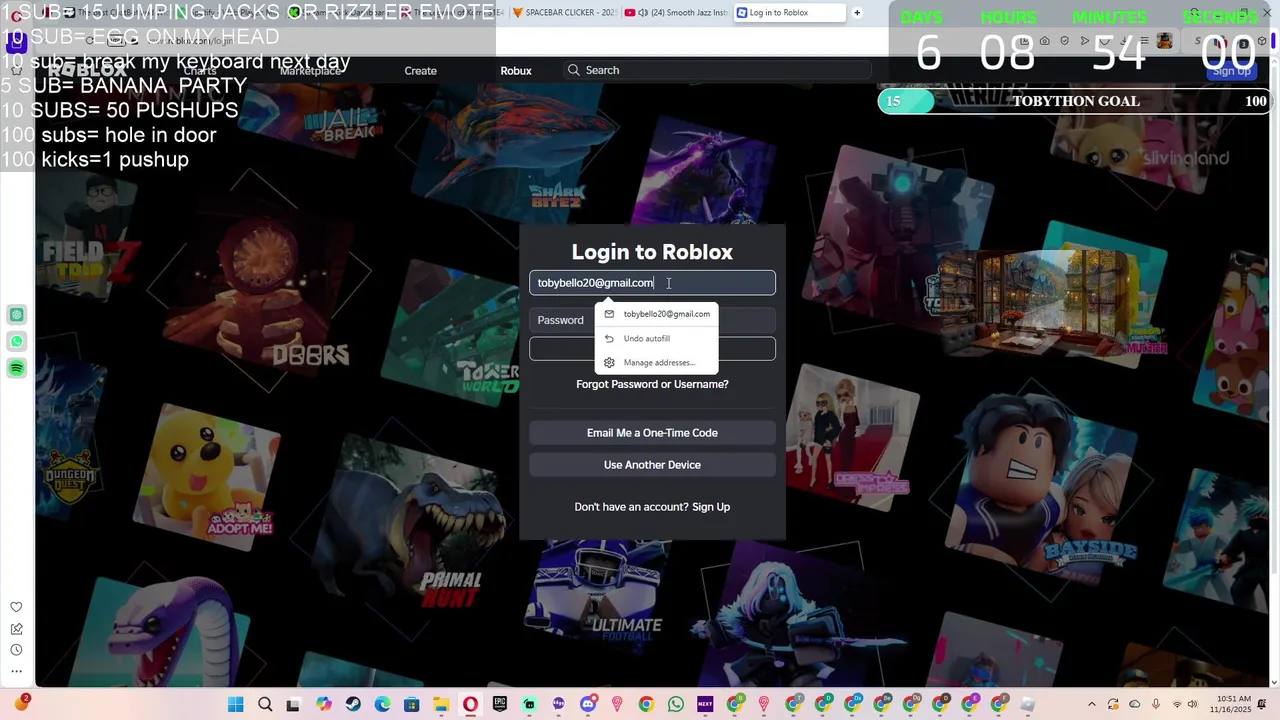
Task: Open Microsoft Store from the taskbar
Action: [x=412, y=705]
